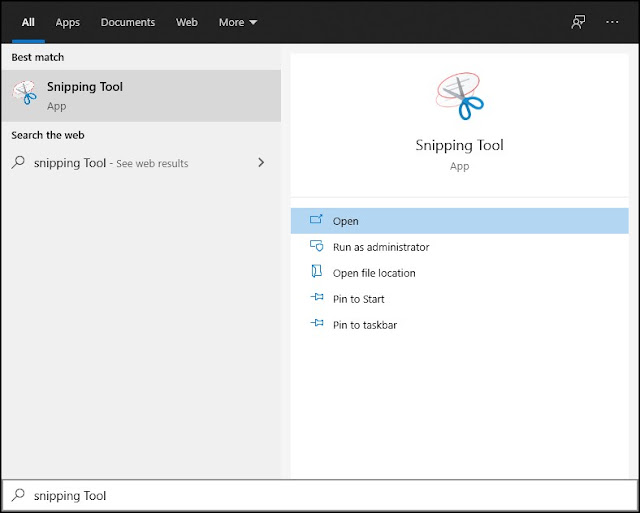
Task: Click the administrator shield icon
Action: pyautogui.click(x=316, y=246)
